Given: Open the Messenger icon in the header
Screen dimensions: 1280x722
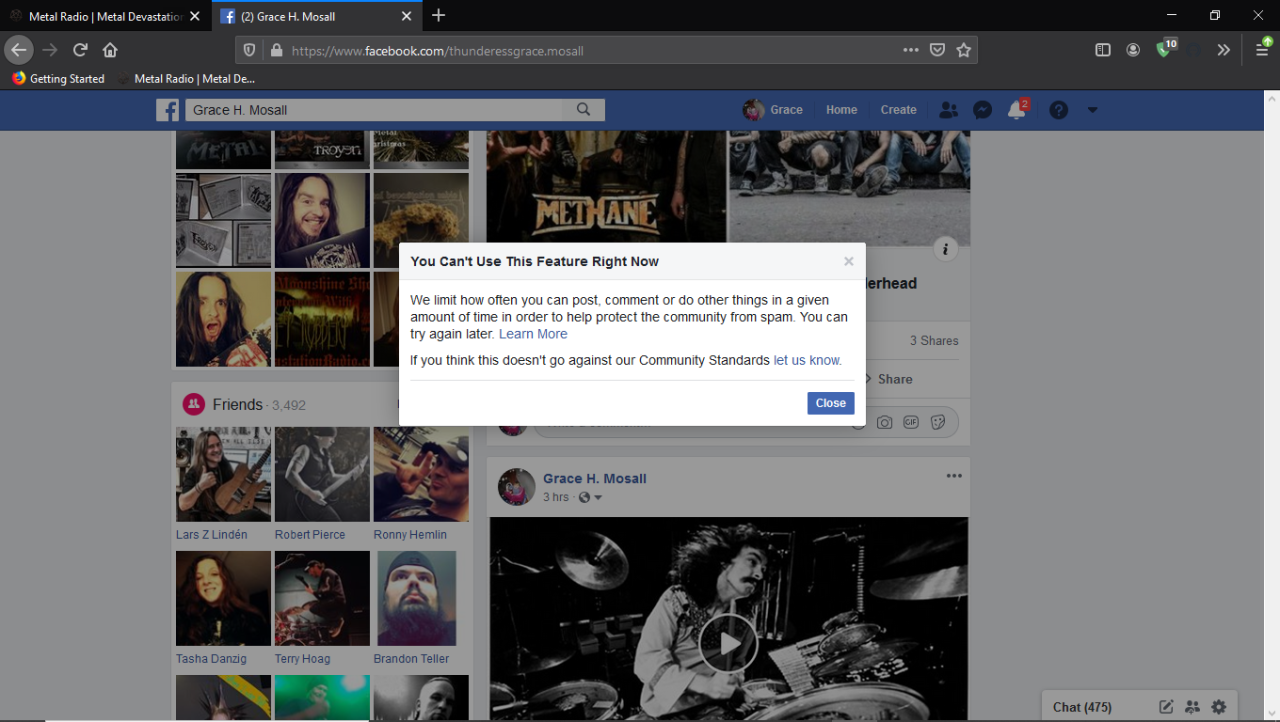Looking at the screenshot, I should point(982,110).
